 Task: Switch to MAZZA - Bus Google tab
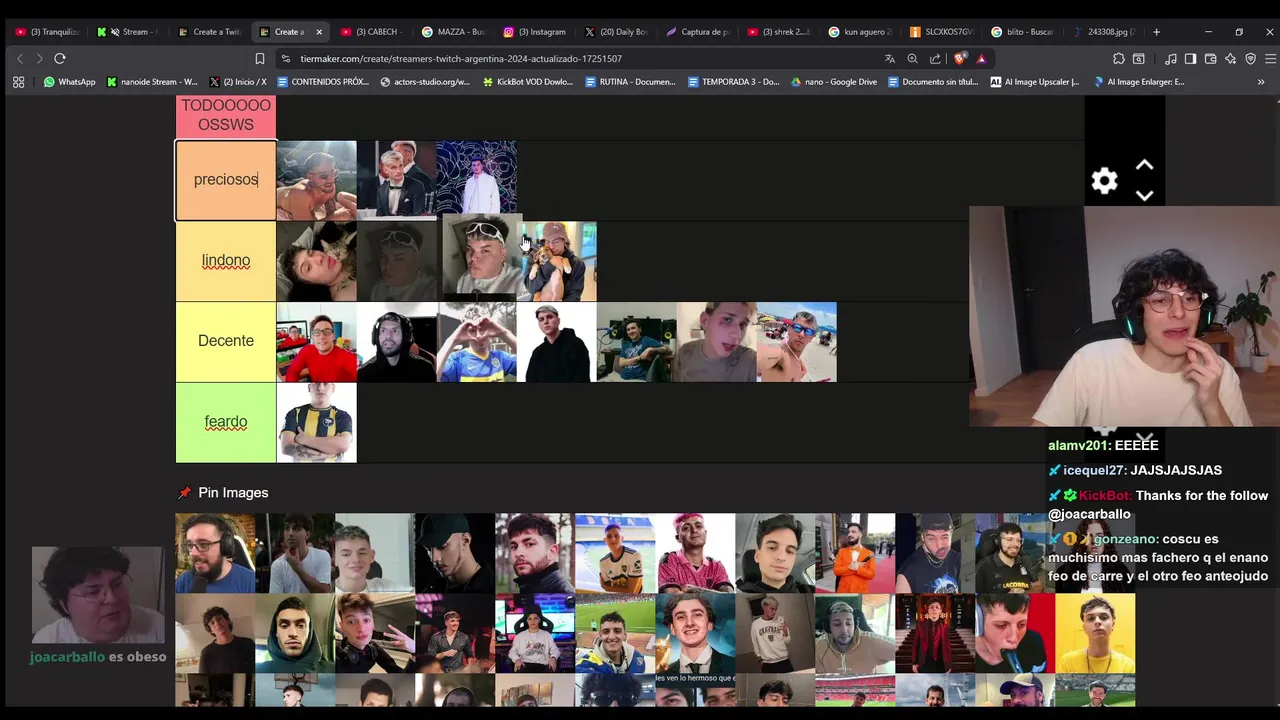click(x=453, y=32)
